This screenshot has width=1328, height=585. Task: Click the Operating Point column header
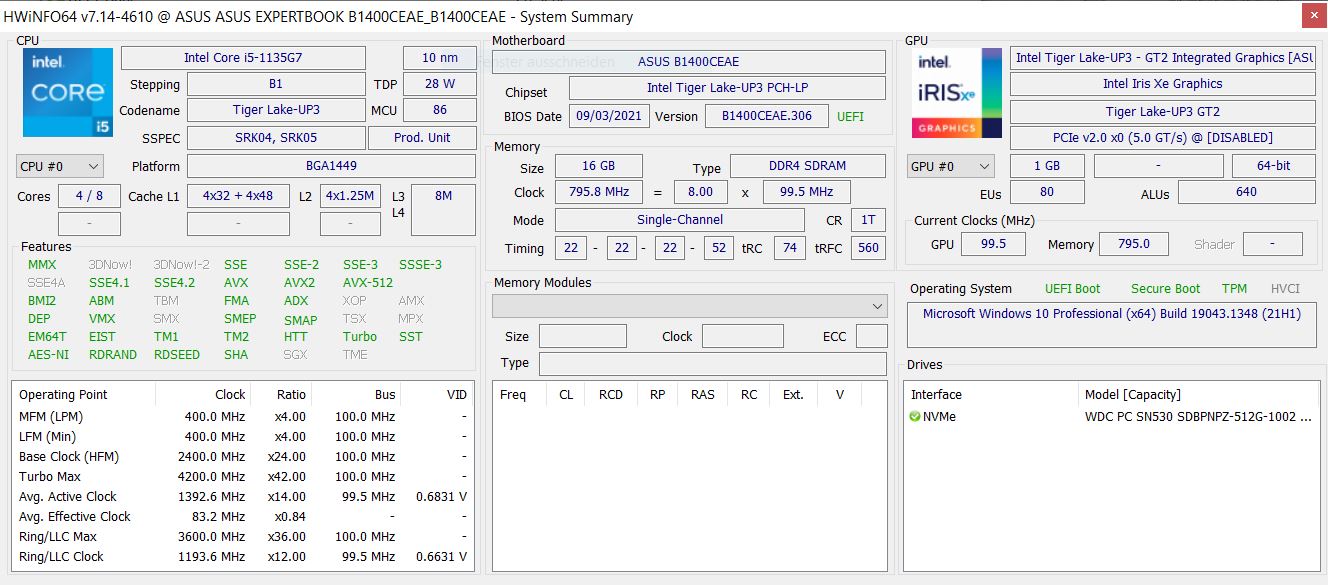point(63,395)
